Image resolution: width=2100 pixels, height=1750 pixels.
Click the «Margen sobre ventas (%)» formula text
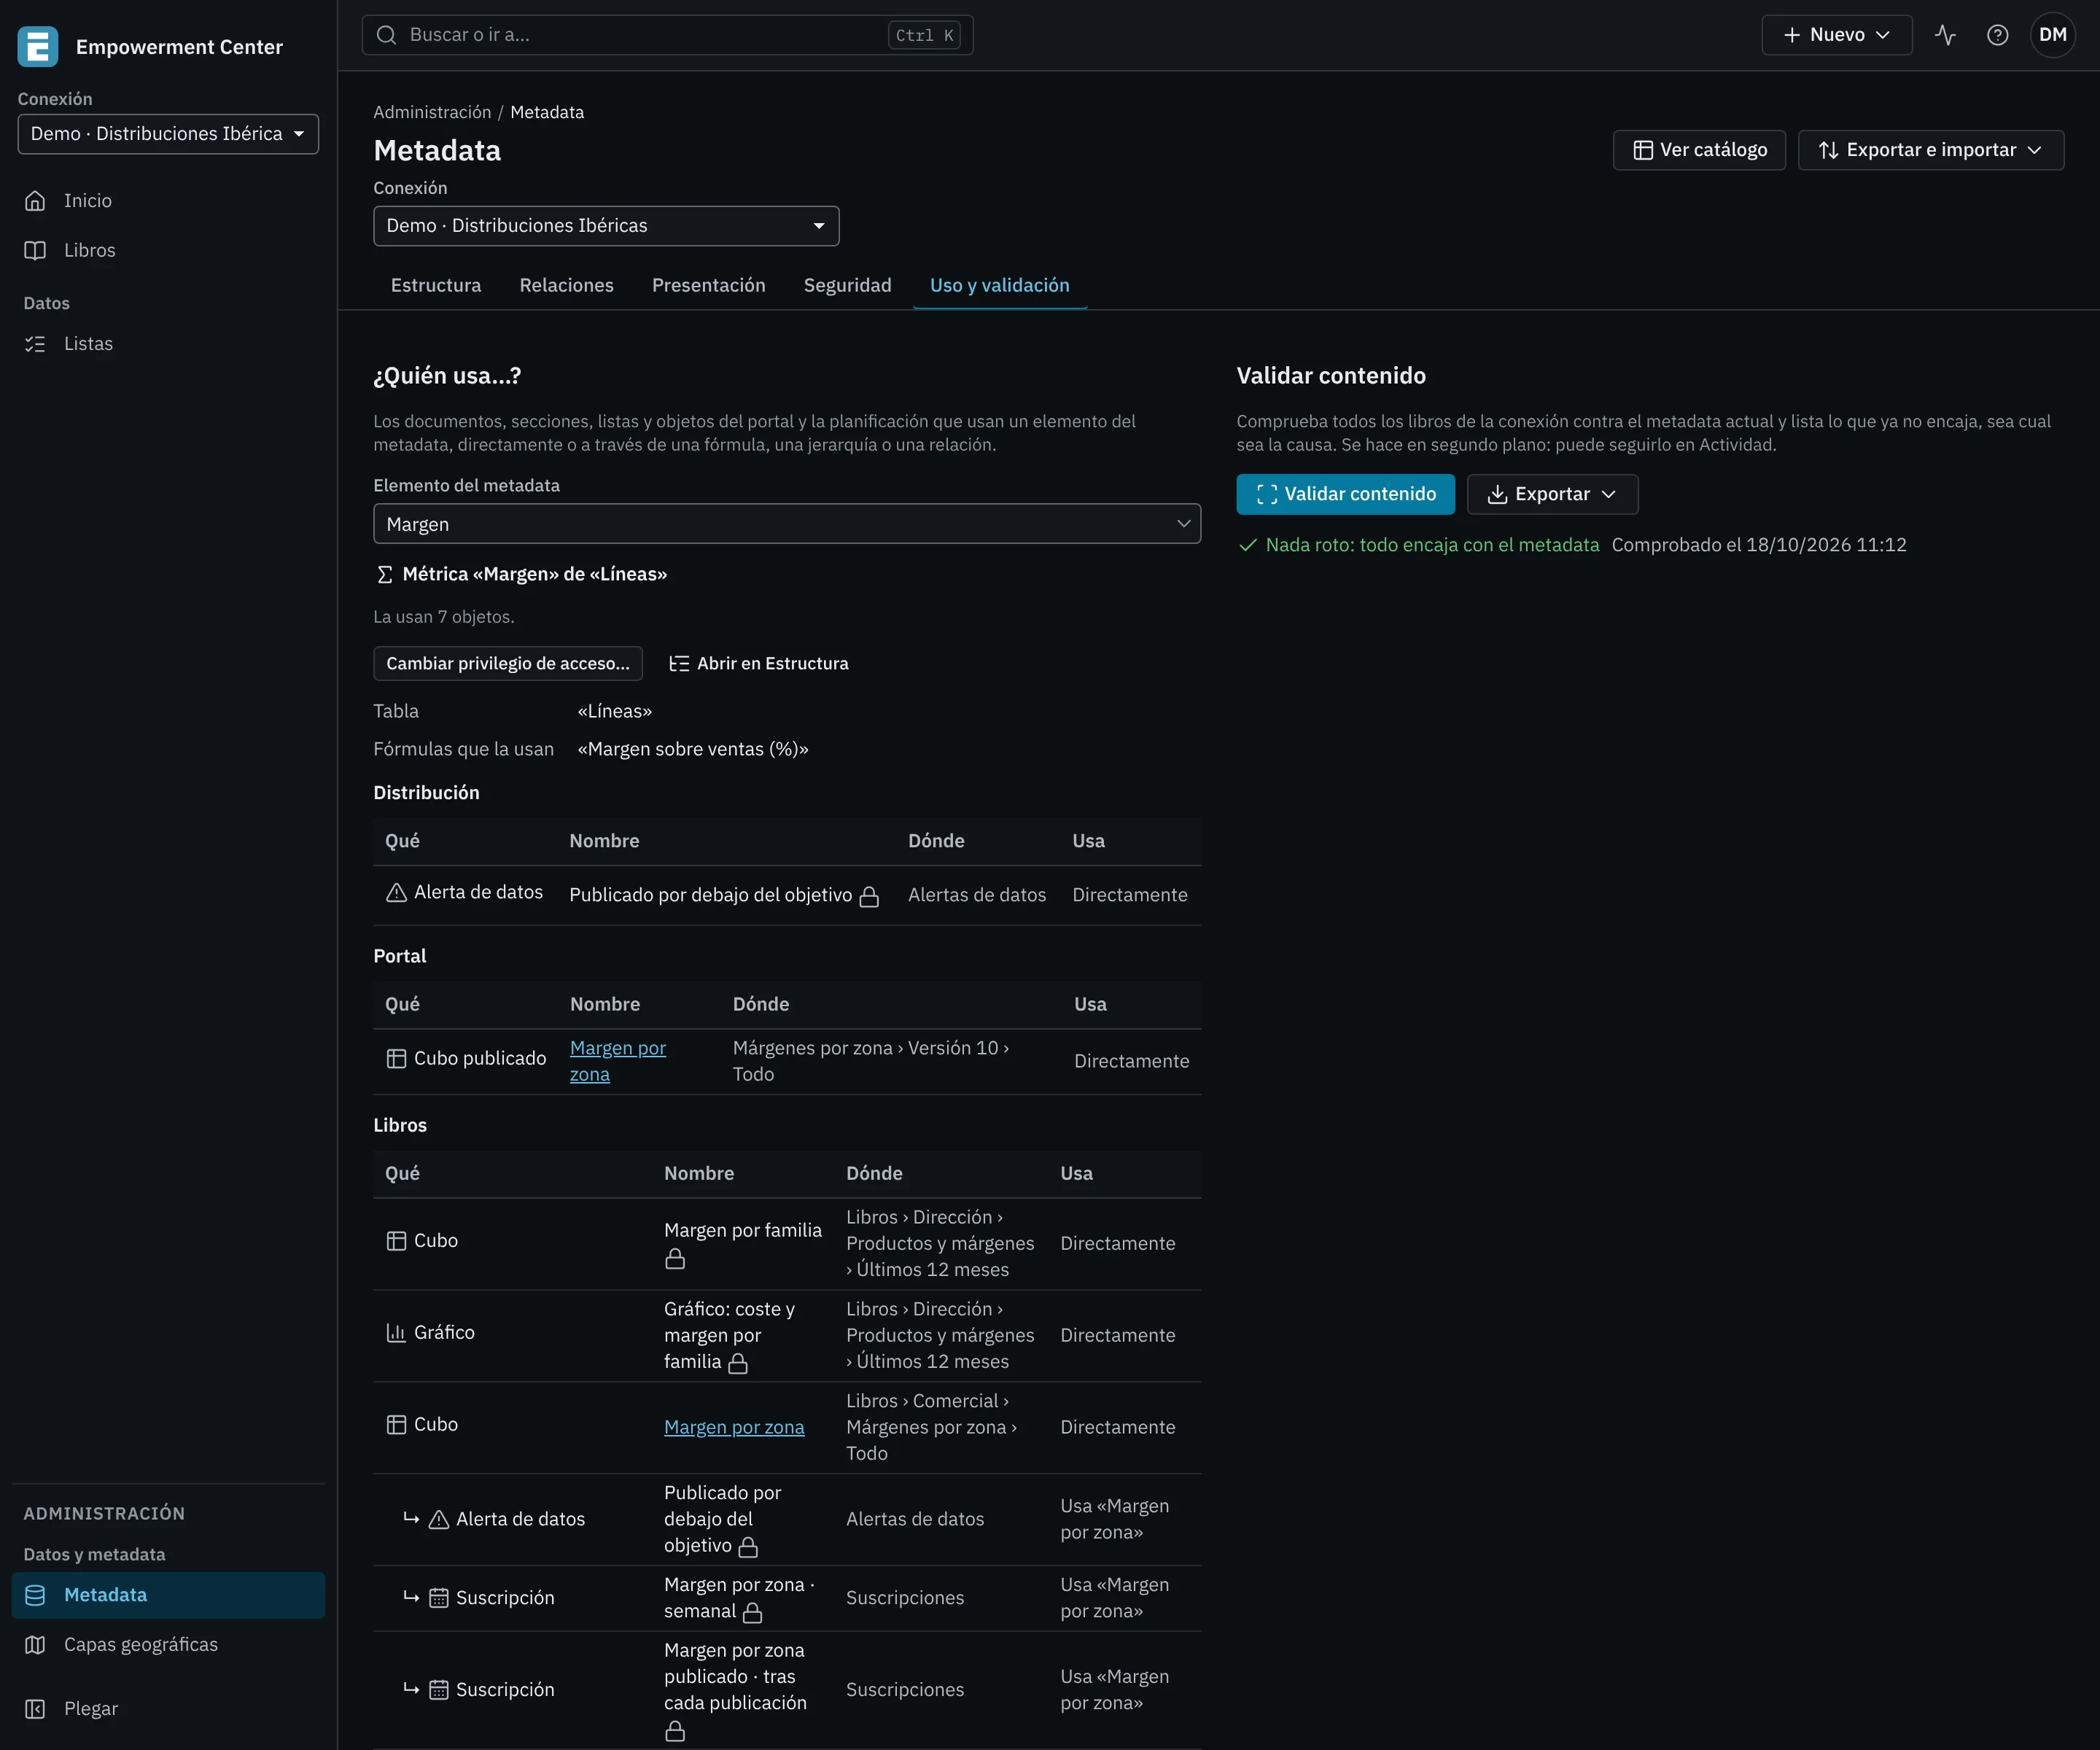coord(693,749)
